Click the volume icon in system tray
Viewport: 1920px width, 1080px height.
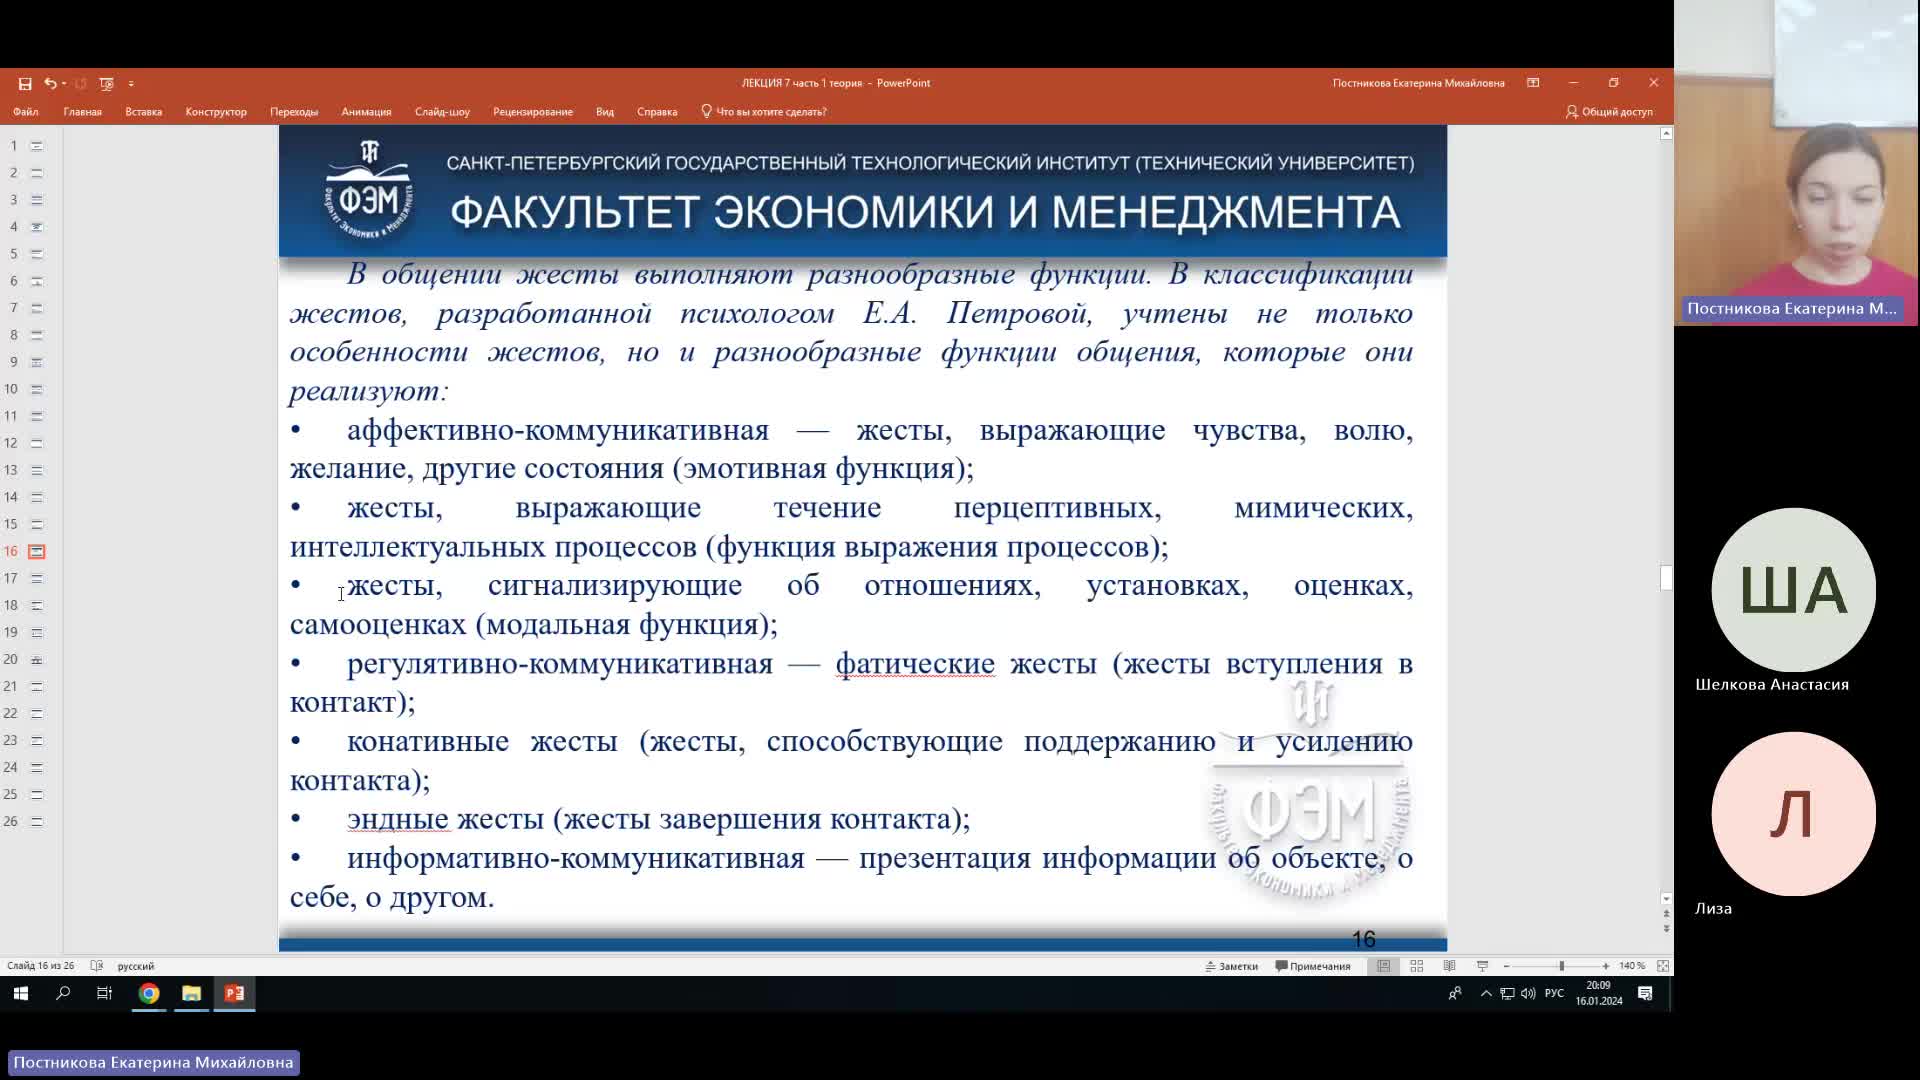pos(1528,993)
